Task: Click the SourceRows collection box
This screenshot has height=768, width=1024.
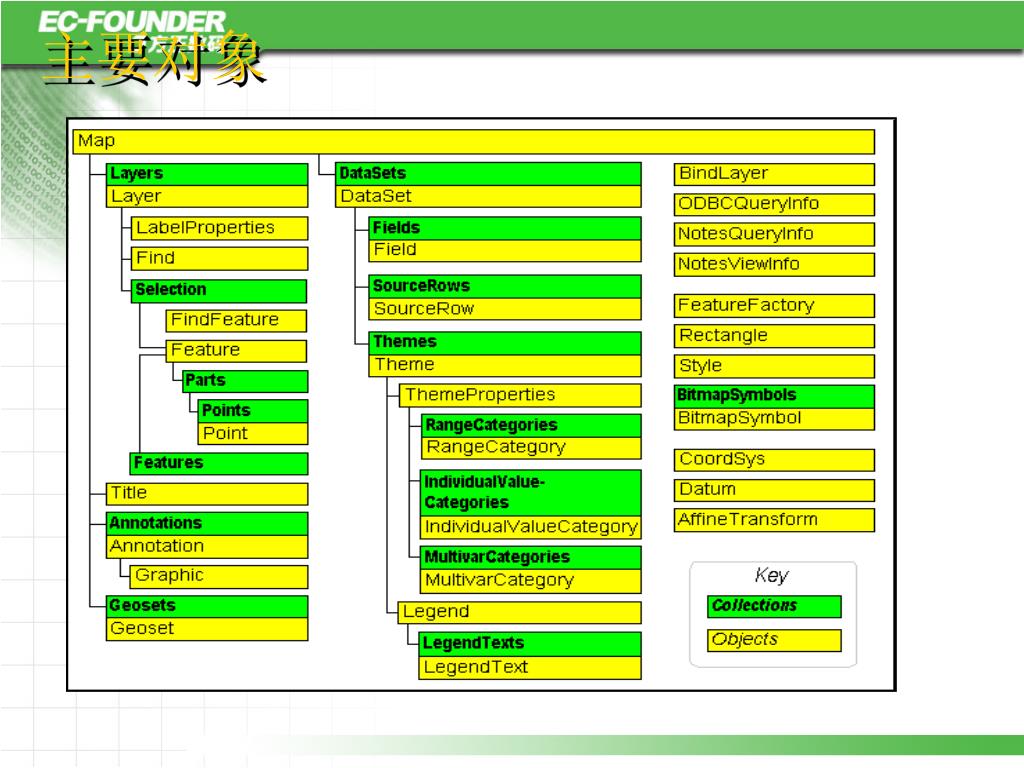Action: pos(505,287)
